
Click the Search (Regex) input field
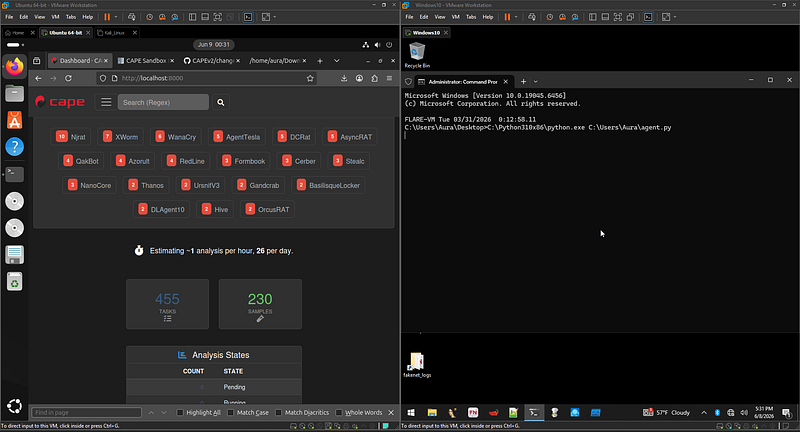[x=163, y=102]
